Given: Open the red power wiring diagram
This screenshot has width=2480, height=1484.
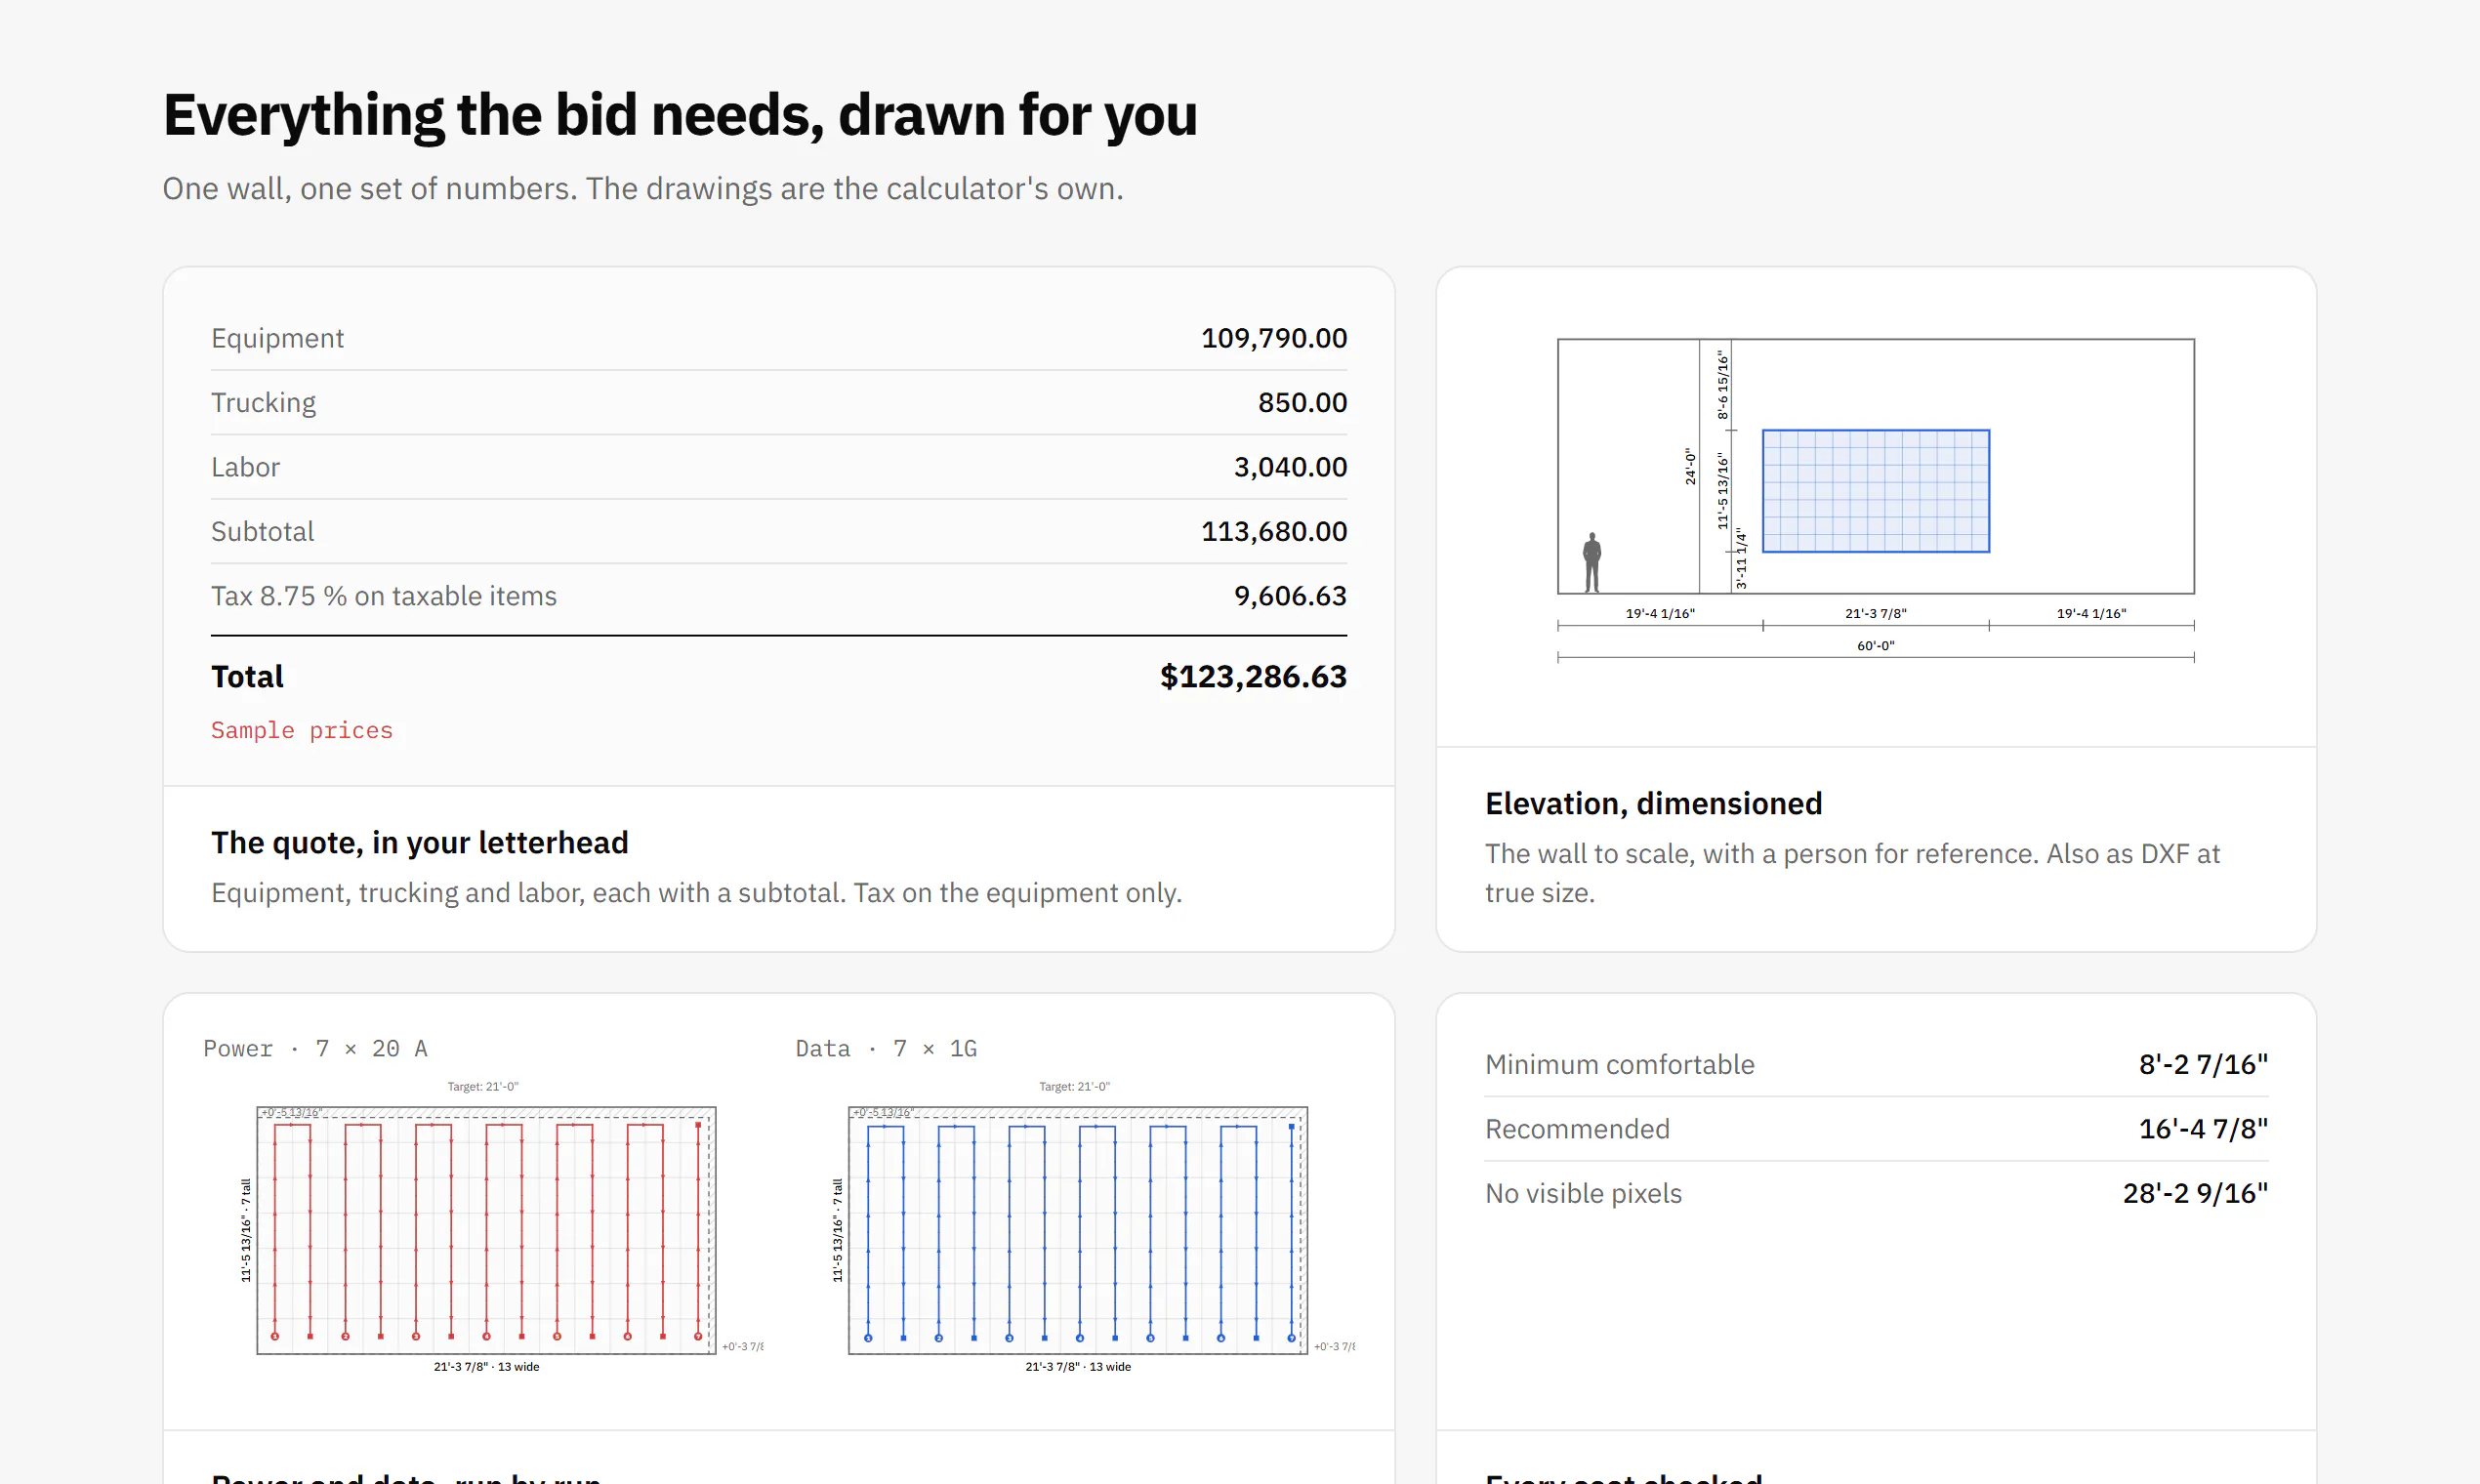Looking at the screenshot, I should coord(486,1230).
